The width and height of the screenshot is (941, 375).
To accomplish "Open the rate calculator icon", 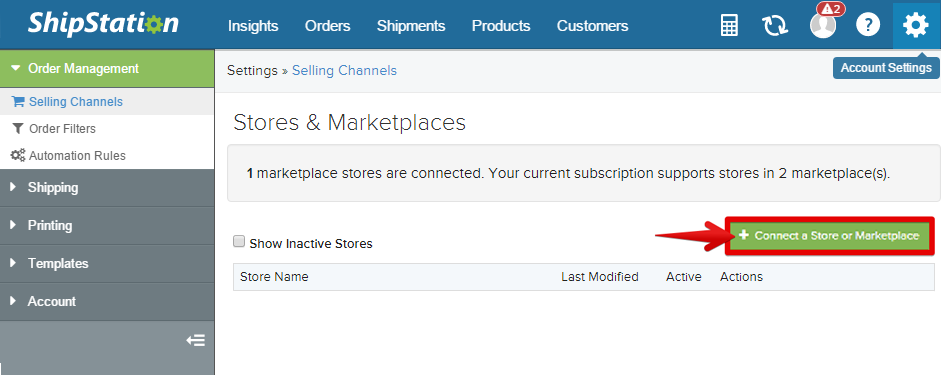I will coord(729,25).
